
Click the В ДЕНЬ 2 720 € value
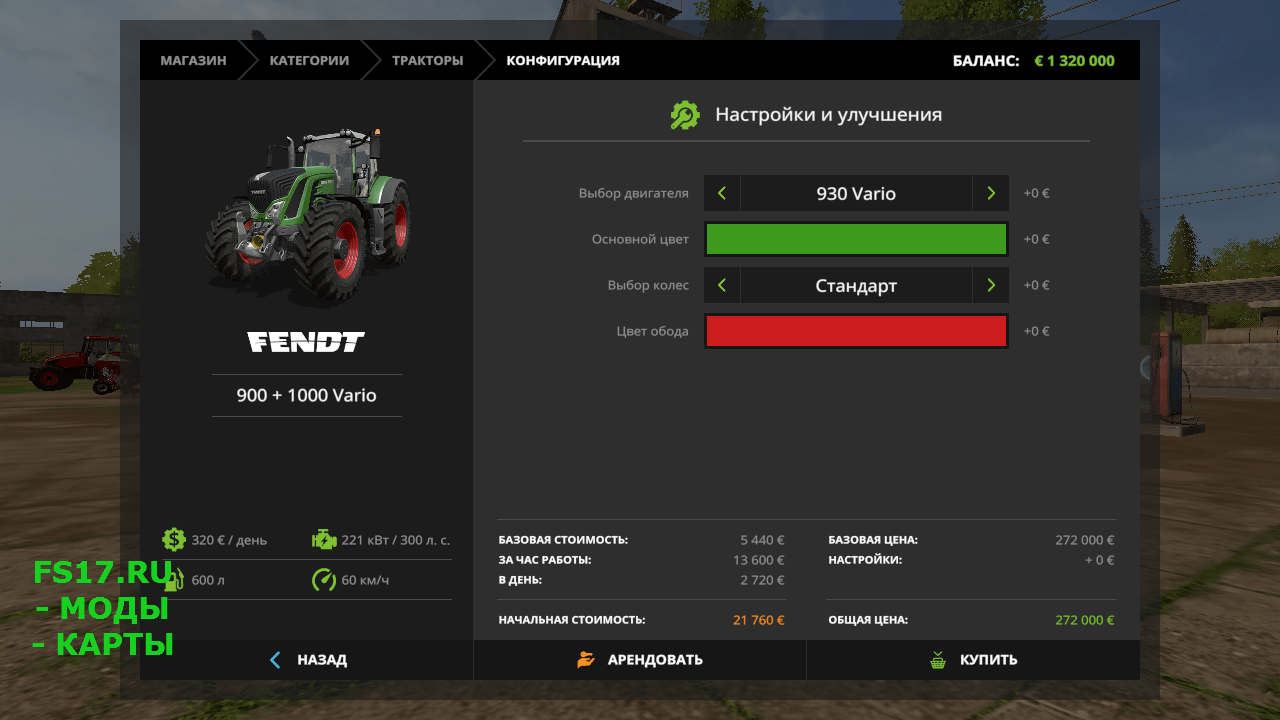(762, 580)
